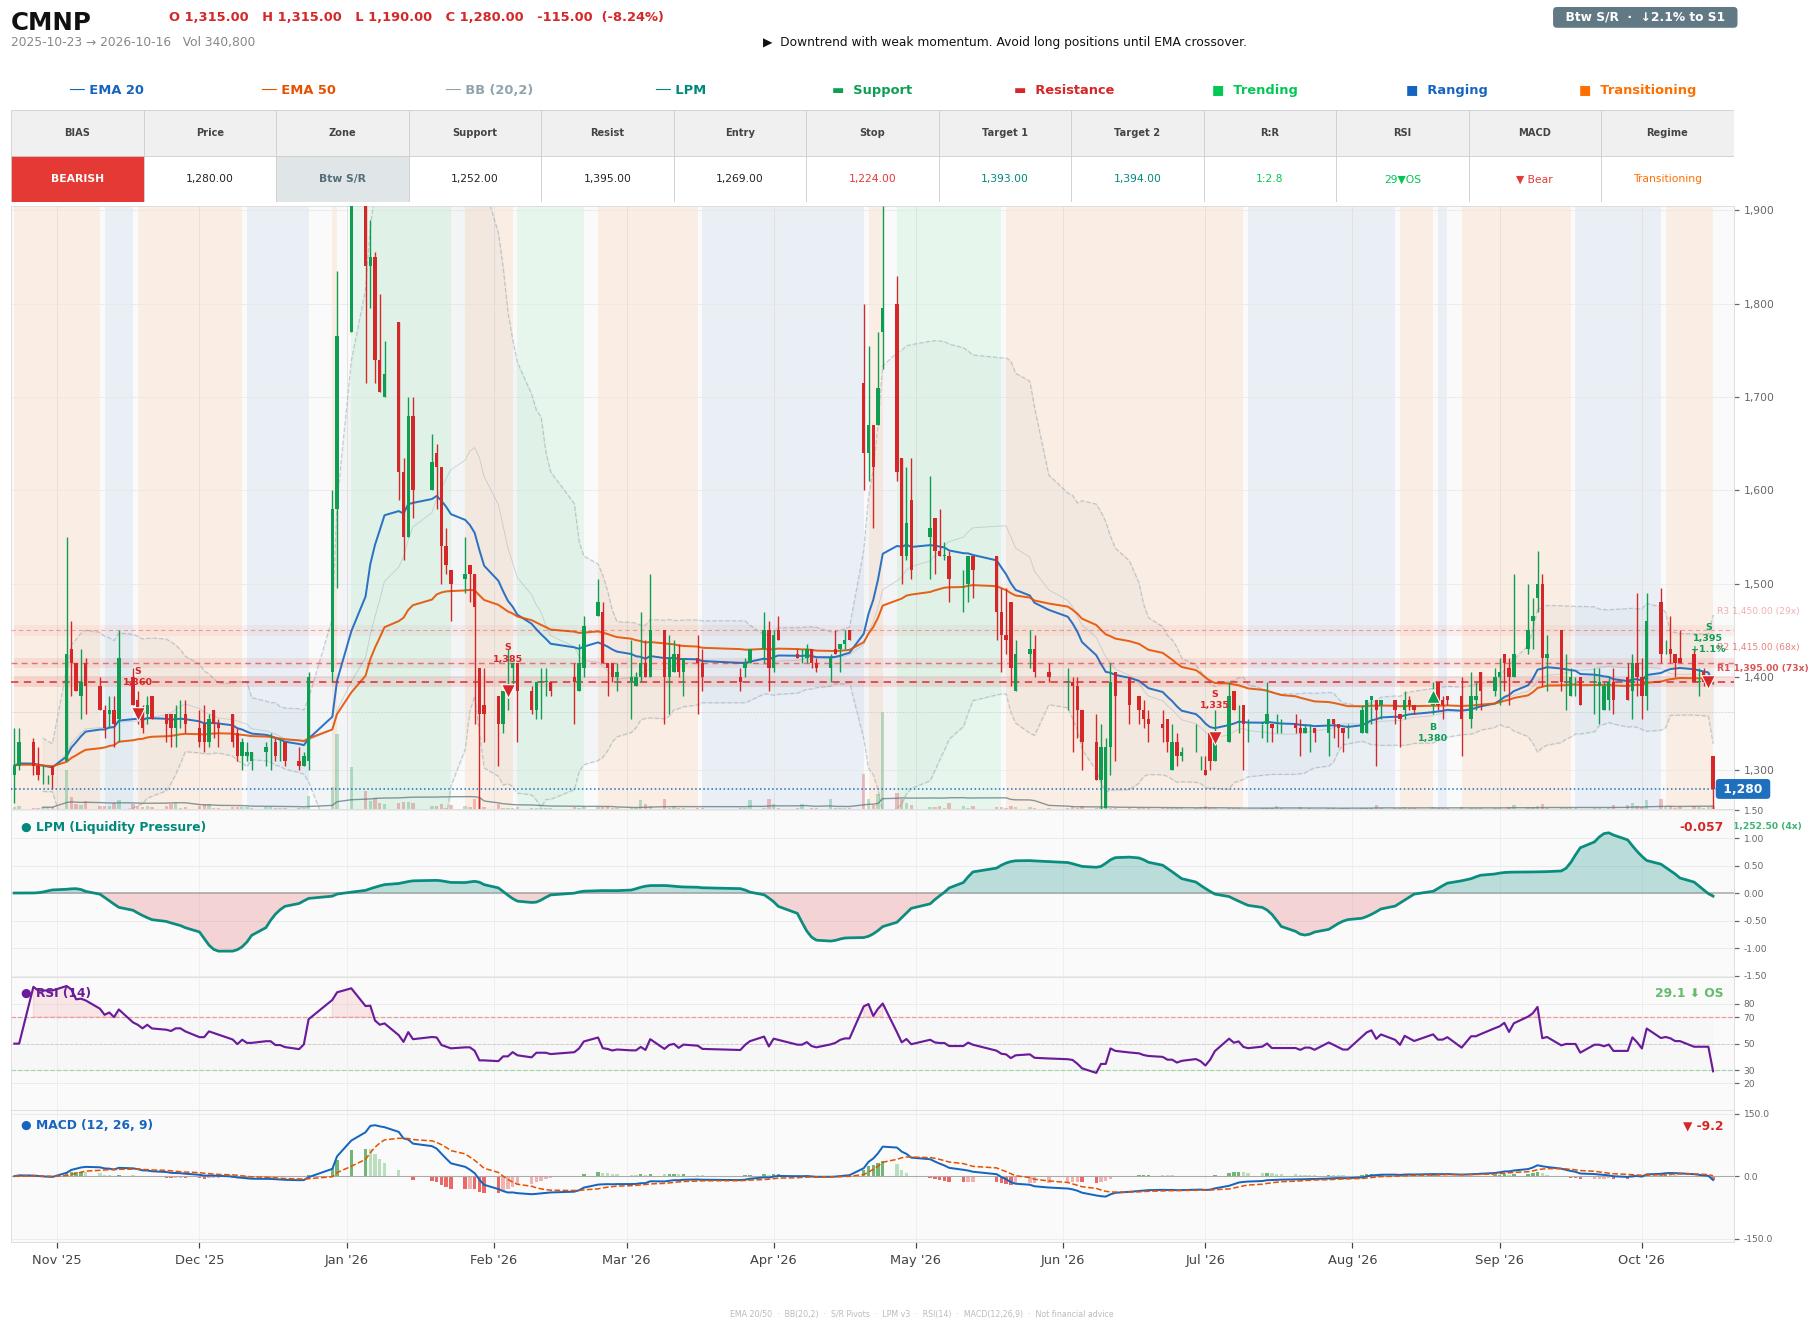Click the LPM reading -0.057
1819x1330 pixels.
point(1701,827)
